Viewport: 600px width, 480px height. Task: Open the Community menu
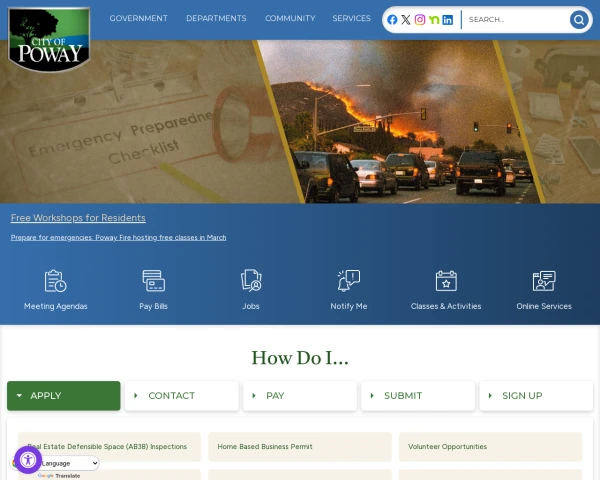tap(290, 18)
